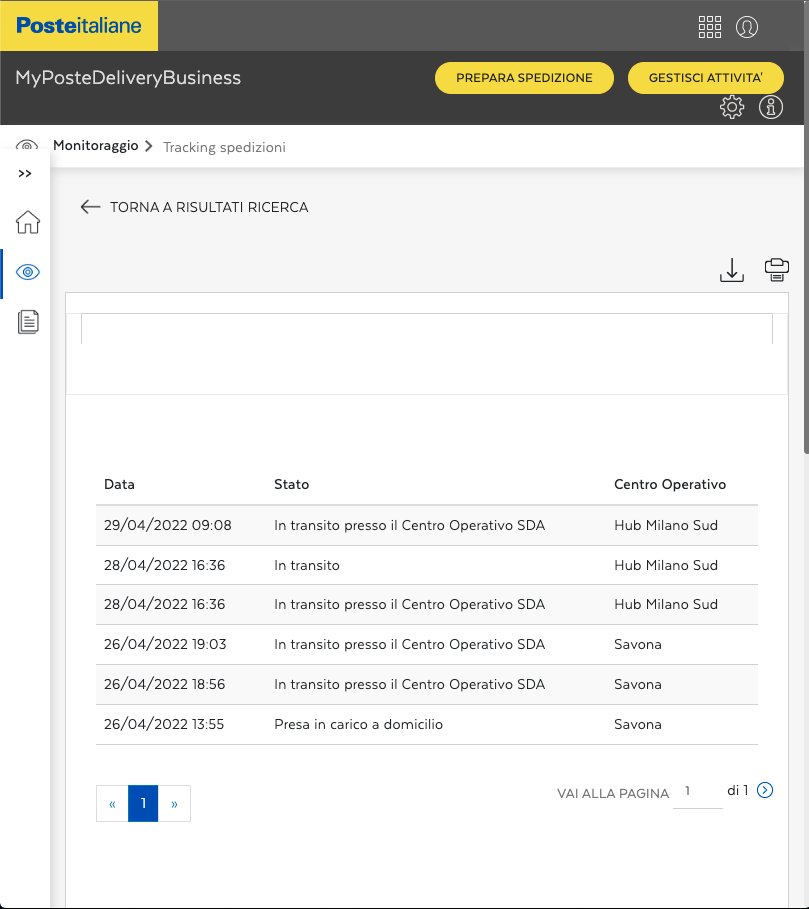Open the information icon

tap(771, 107)
